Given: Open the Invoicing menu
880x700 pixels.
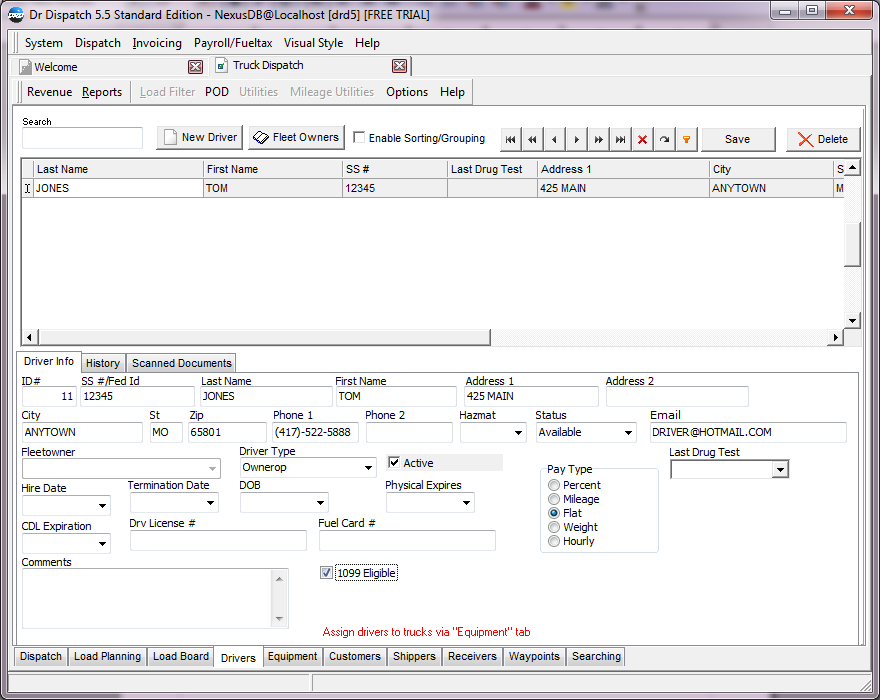Looking at the screenshot, I should pyautogui.click(x=157, y=43).
